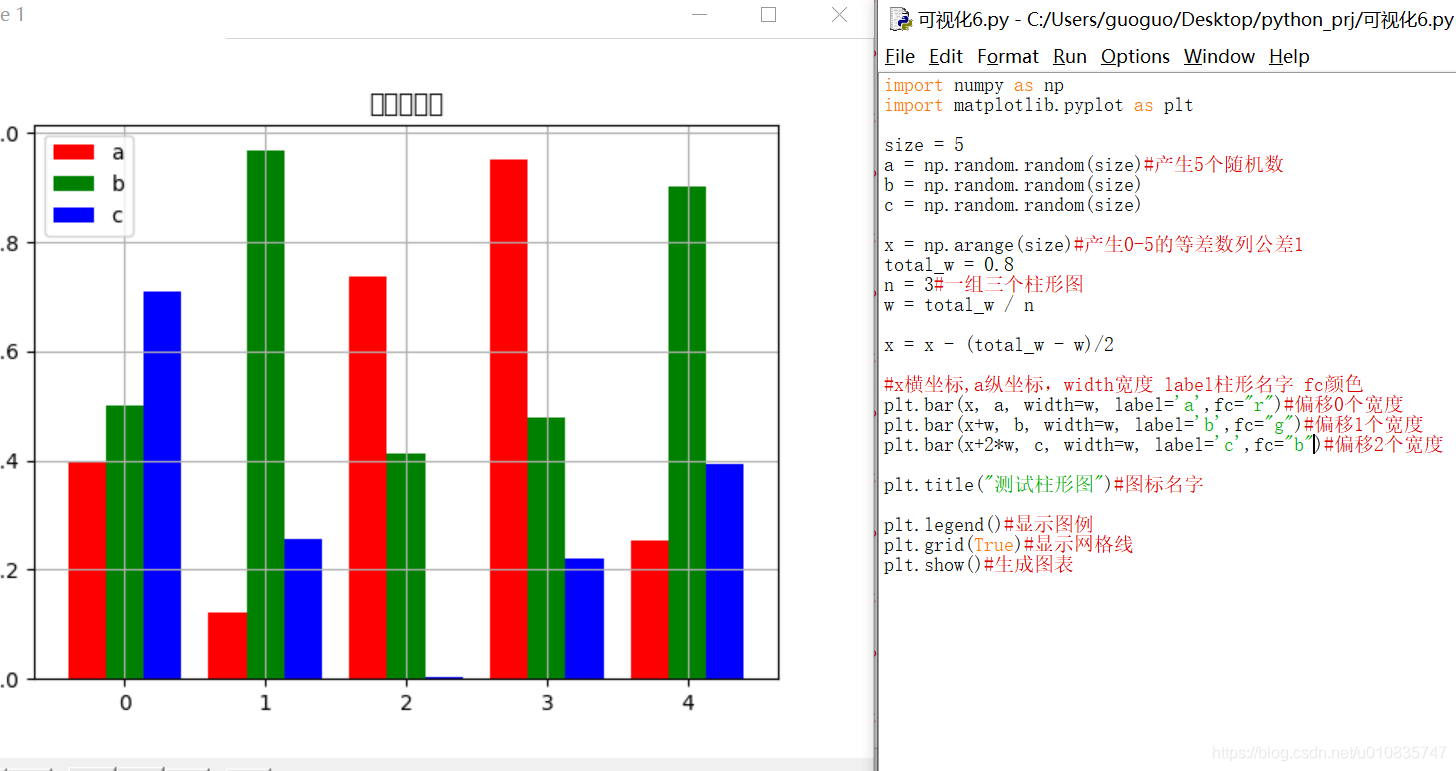This screenshot has height=771, width=1456.
Task: Open the Window menu in IDLE
Action: tap(1219, 57)
